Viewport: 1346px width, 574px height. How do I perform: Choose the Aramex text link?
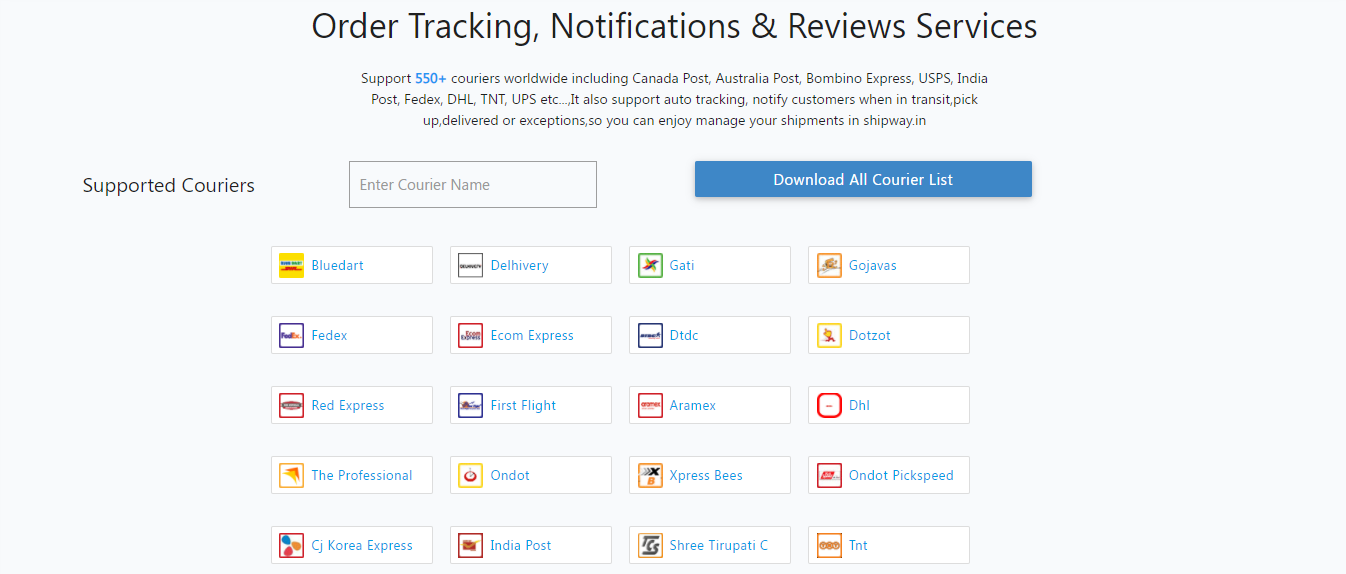point(693,405)
